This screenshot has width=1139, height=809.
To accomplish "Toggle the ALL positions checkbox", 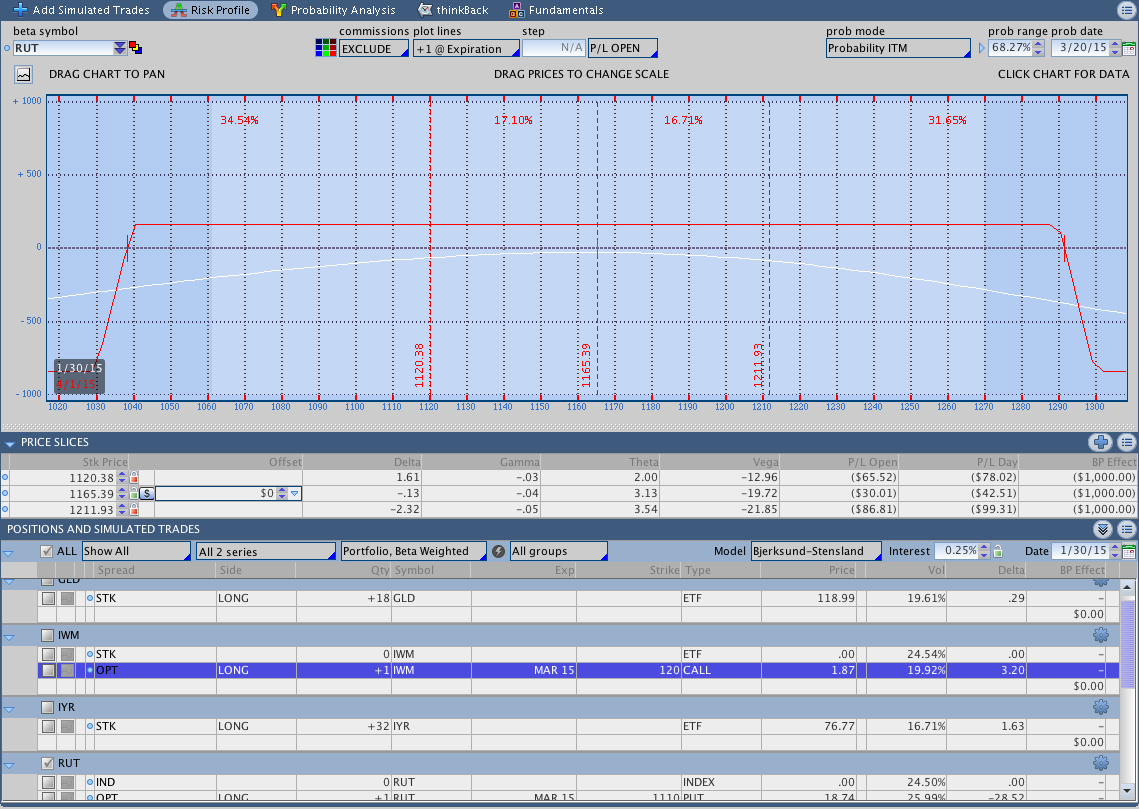I will point(46,551).
